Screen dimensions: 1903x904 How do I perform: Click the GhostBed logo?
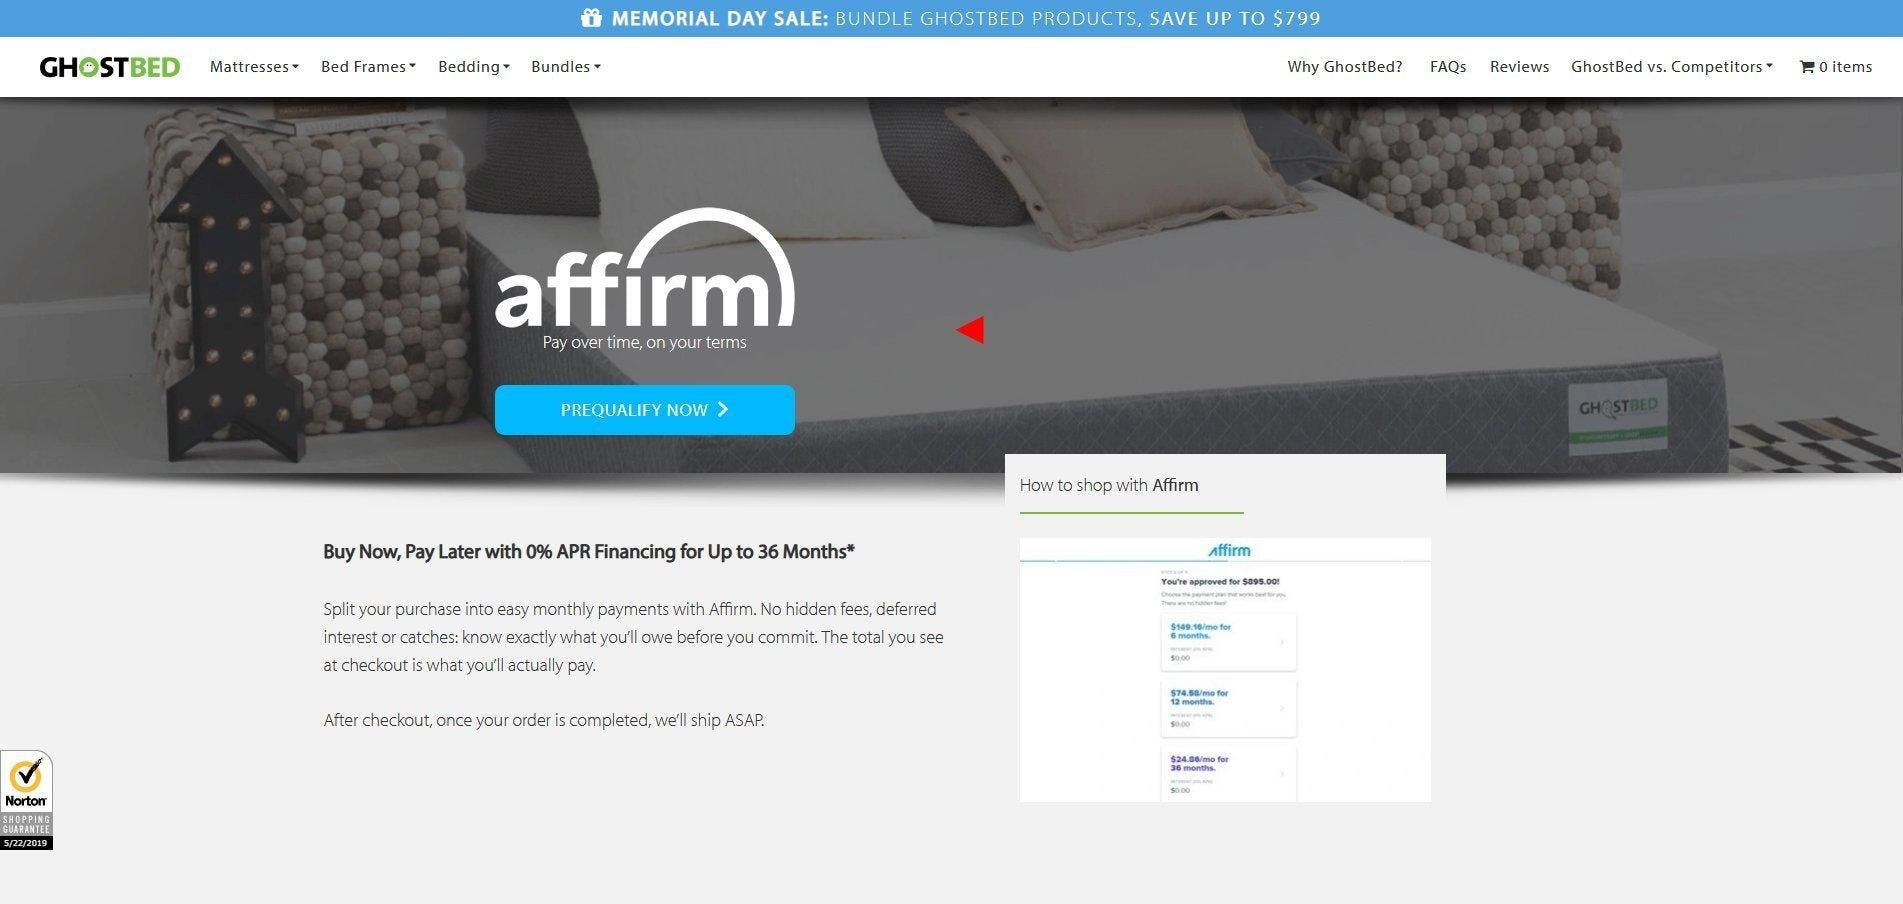coord(110,67)
